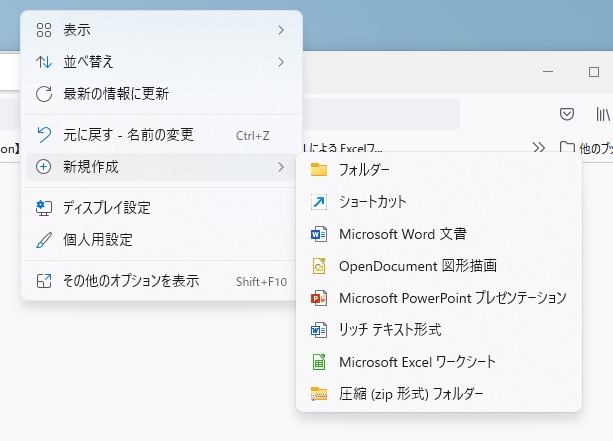Open 個人用設定 from context menu
The image size is (613, 441).
tap(161, 240)
